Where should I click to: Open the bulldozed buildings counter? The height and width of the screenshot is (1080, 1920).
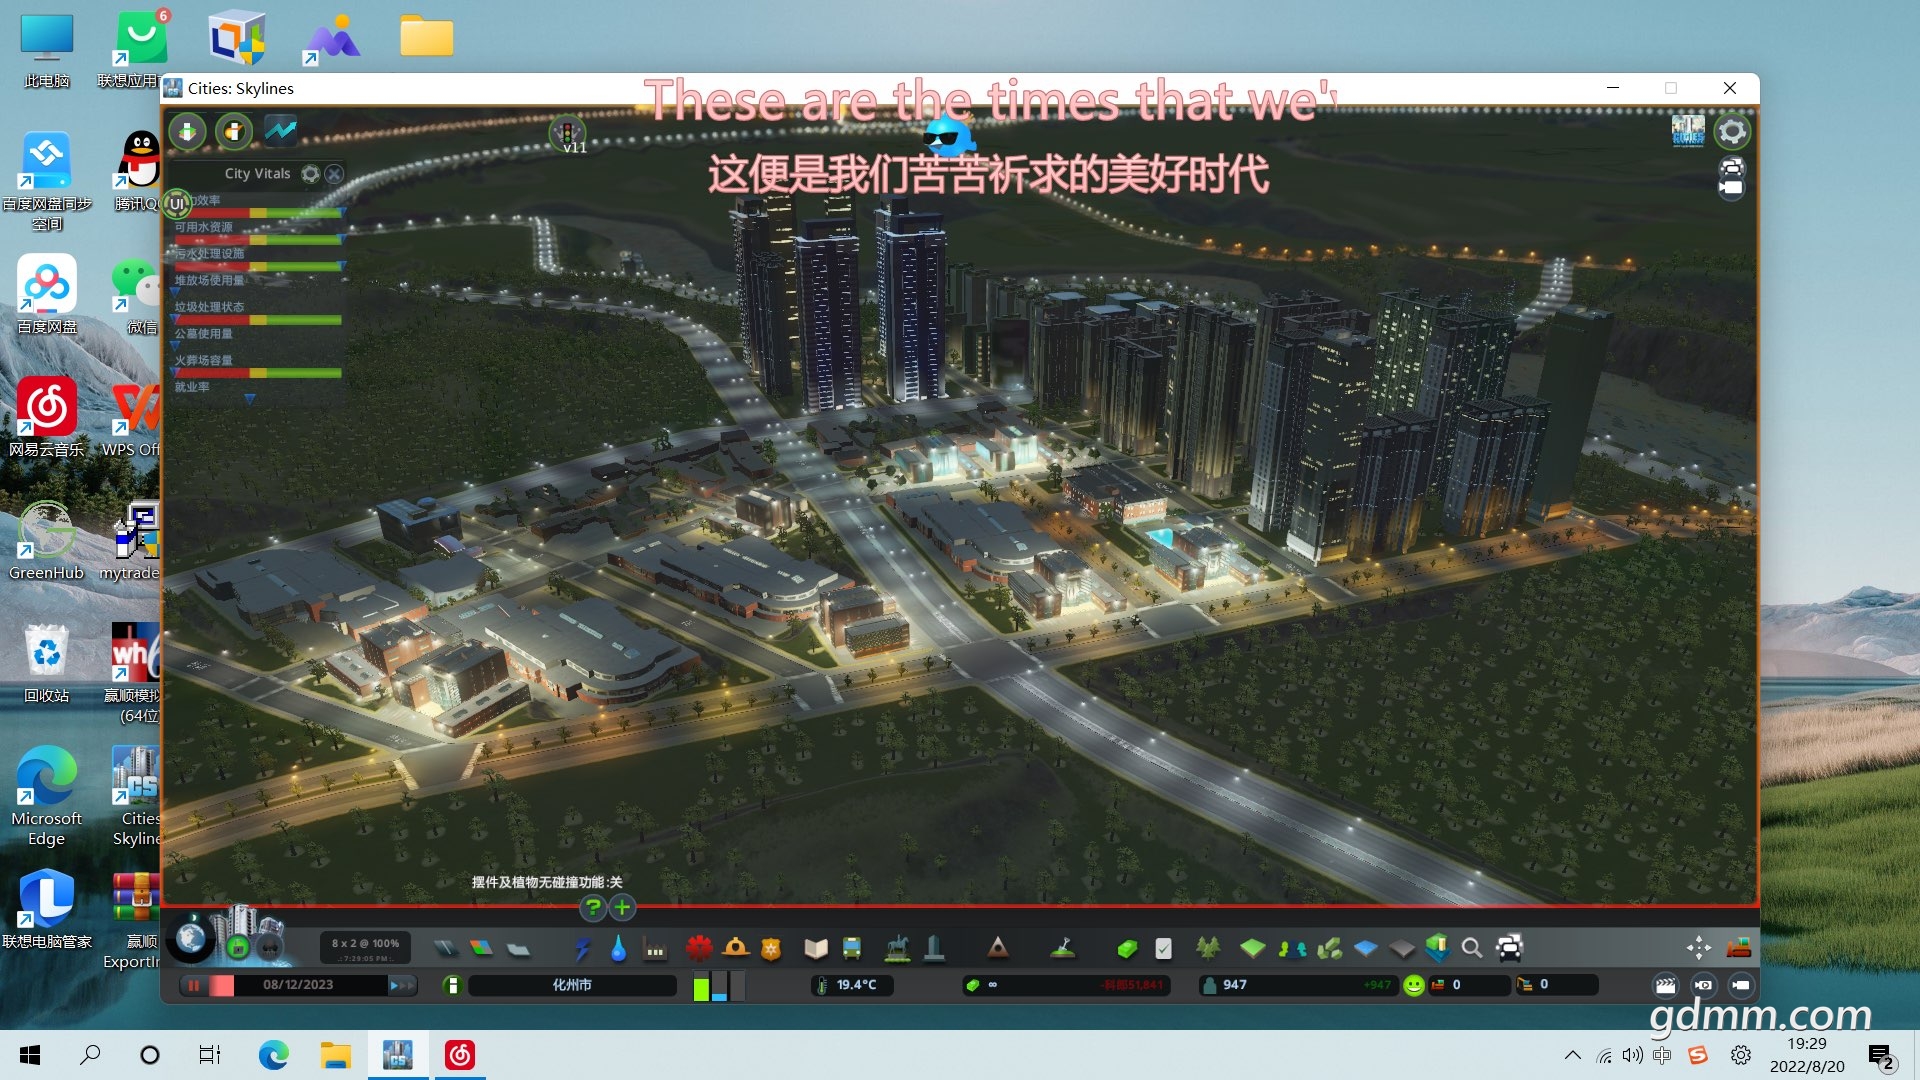[x=1469, y=985]
